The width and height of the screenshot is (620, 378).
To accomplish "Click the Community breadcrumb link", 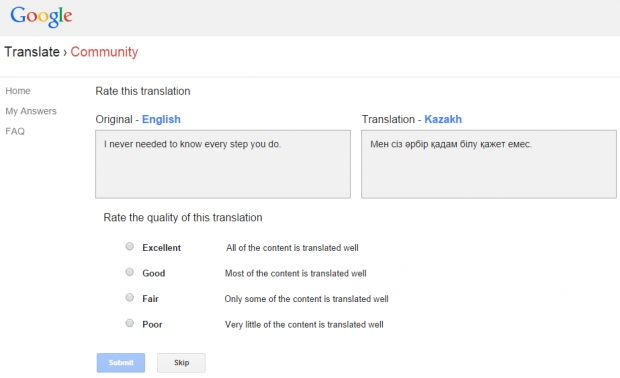I will [x=104, y=52].
